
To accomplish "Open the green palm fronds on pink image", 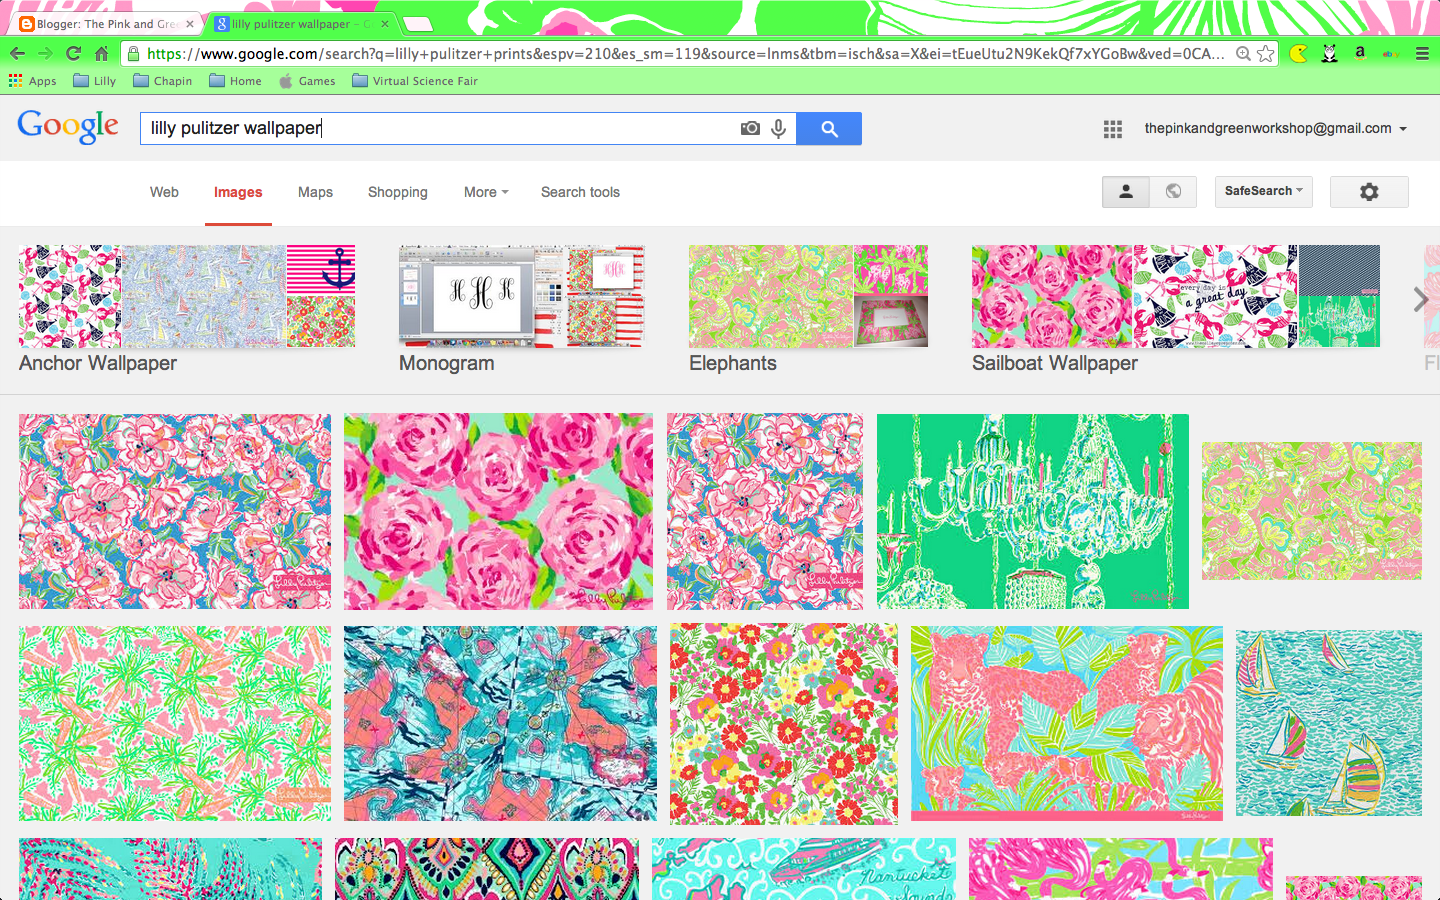I will click(175, 723).
